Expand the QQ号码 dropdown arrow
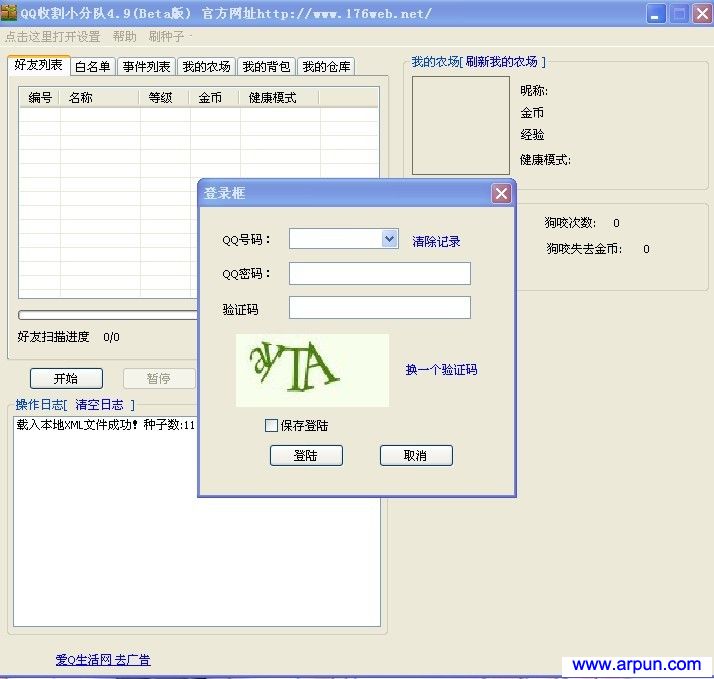Image resolution: width=714 pixels, height=679 pixels. pyautogui.click(x=390, y=238)
